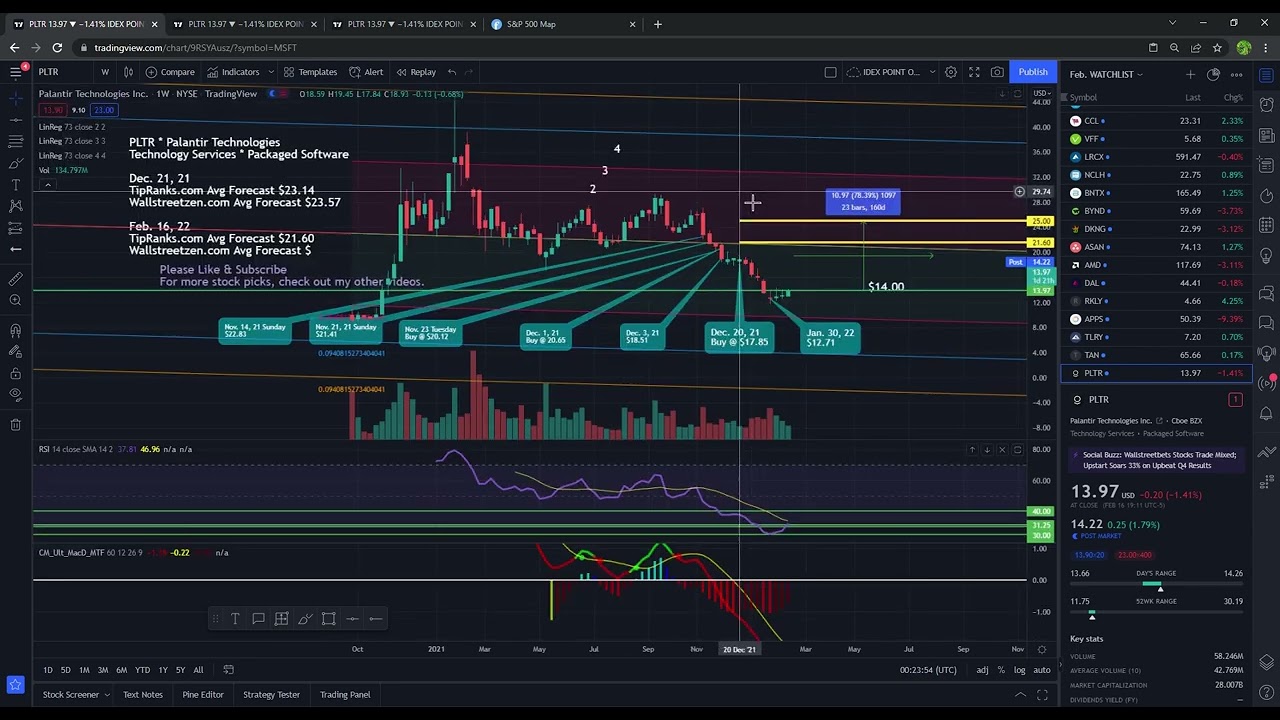This screenshot has width=1280, height=720.
Task: Toggle adj price adjustment
Action: pyautogui.click(x=982, y=670)
